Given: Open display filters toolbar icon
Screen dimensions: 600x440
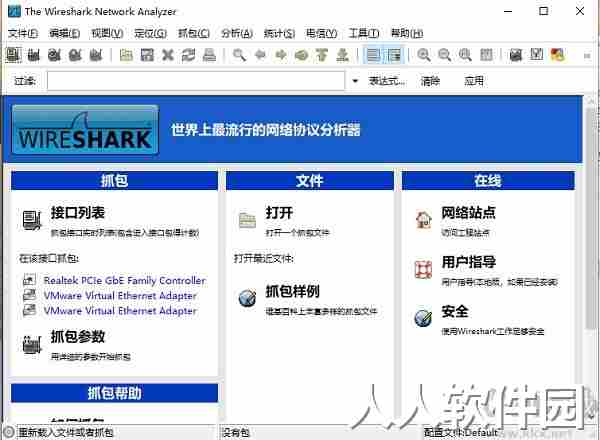Looking at the screenshot, I should click(536, 55).
